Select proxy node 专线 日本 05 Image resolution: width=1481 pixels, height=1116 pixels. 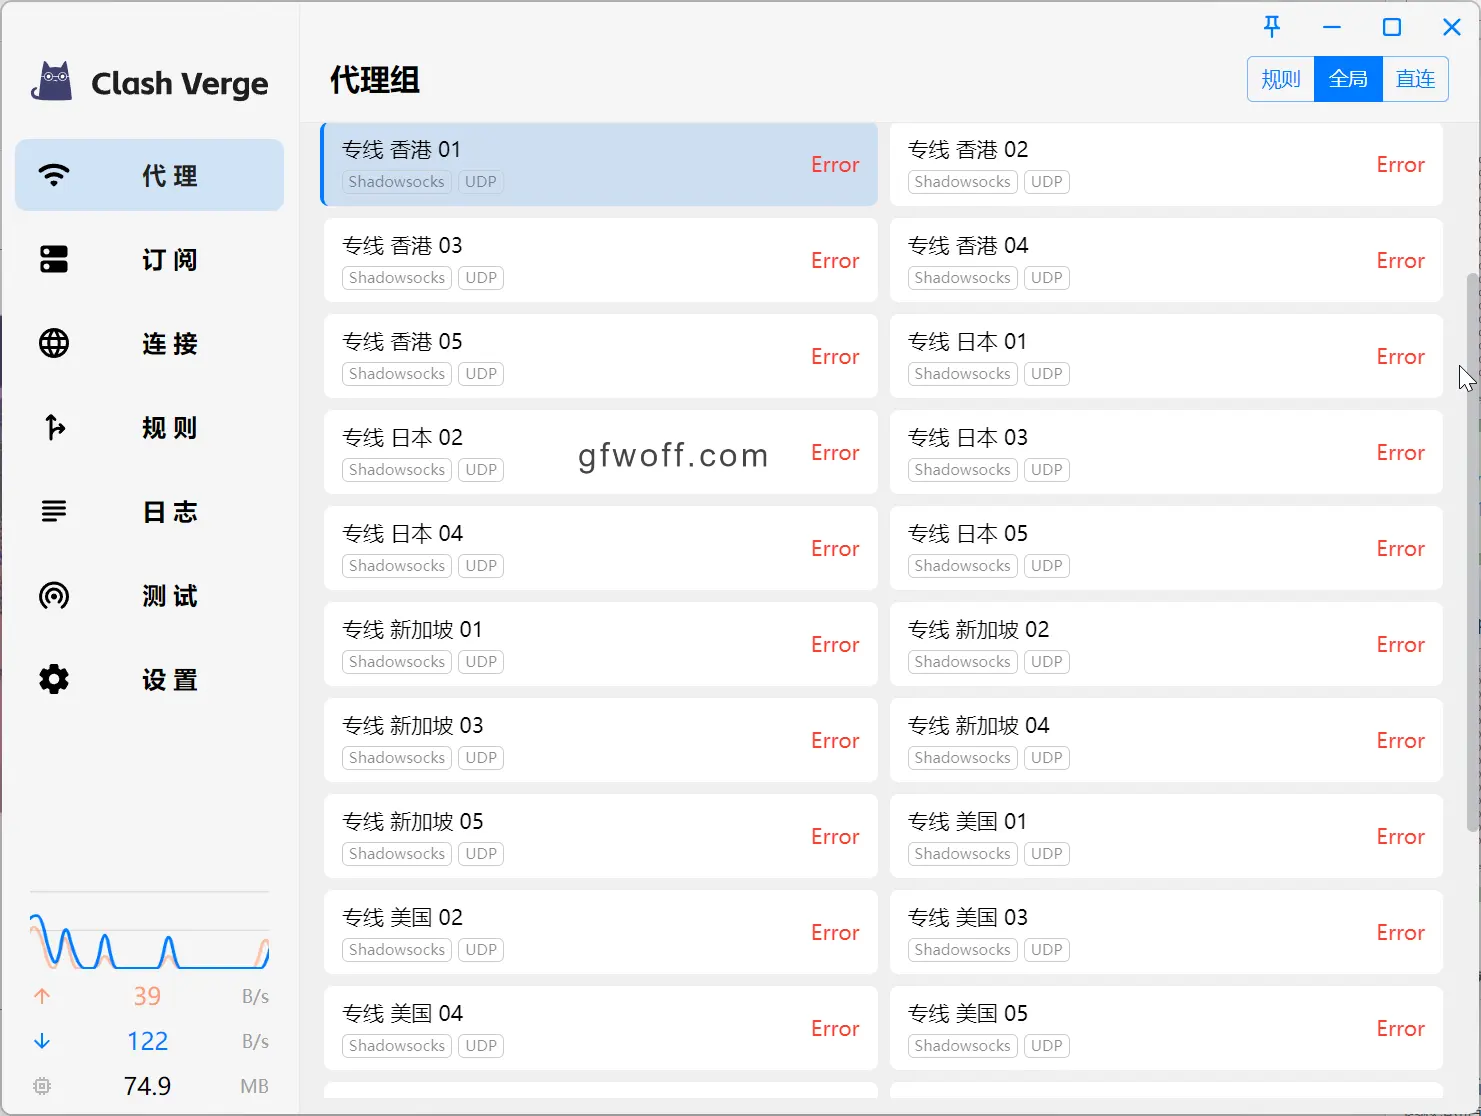coord(1166,548)
